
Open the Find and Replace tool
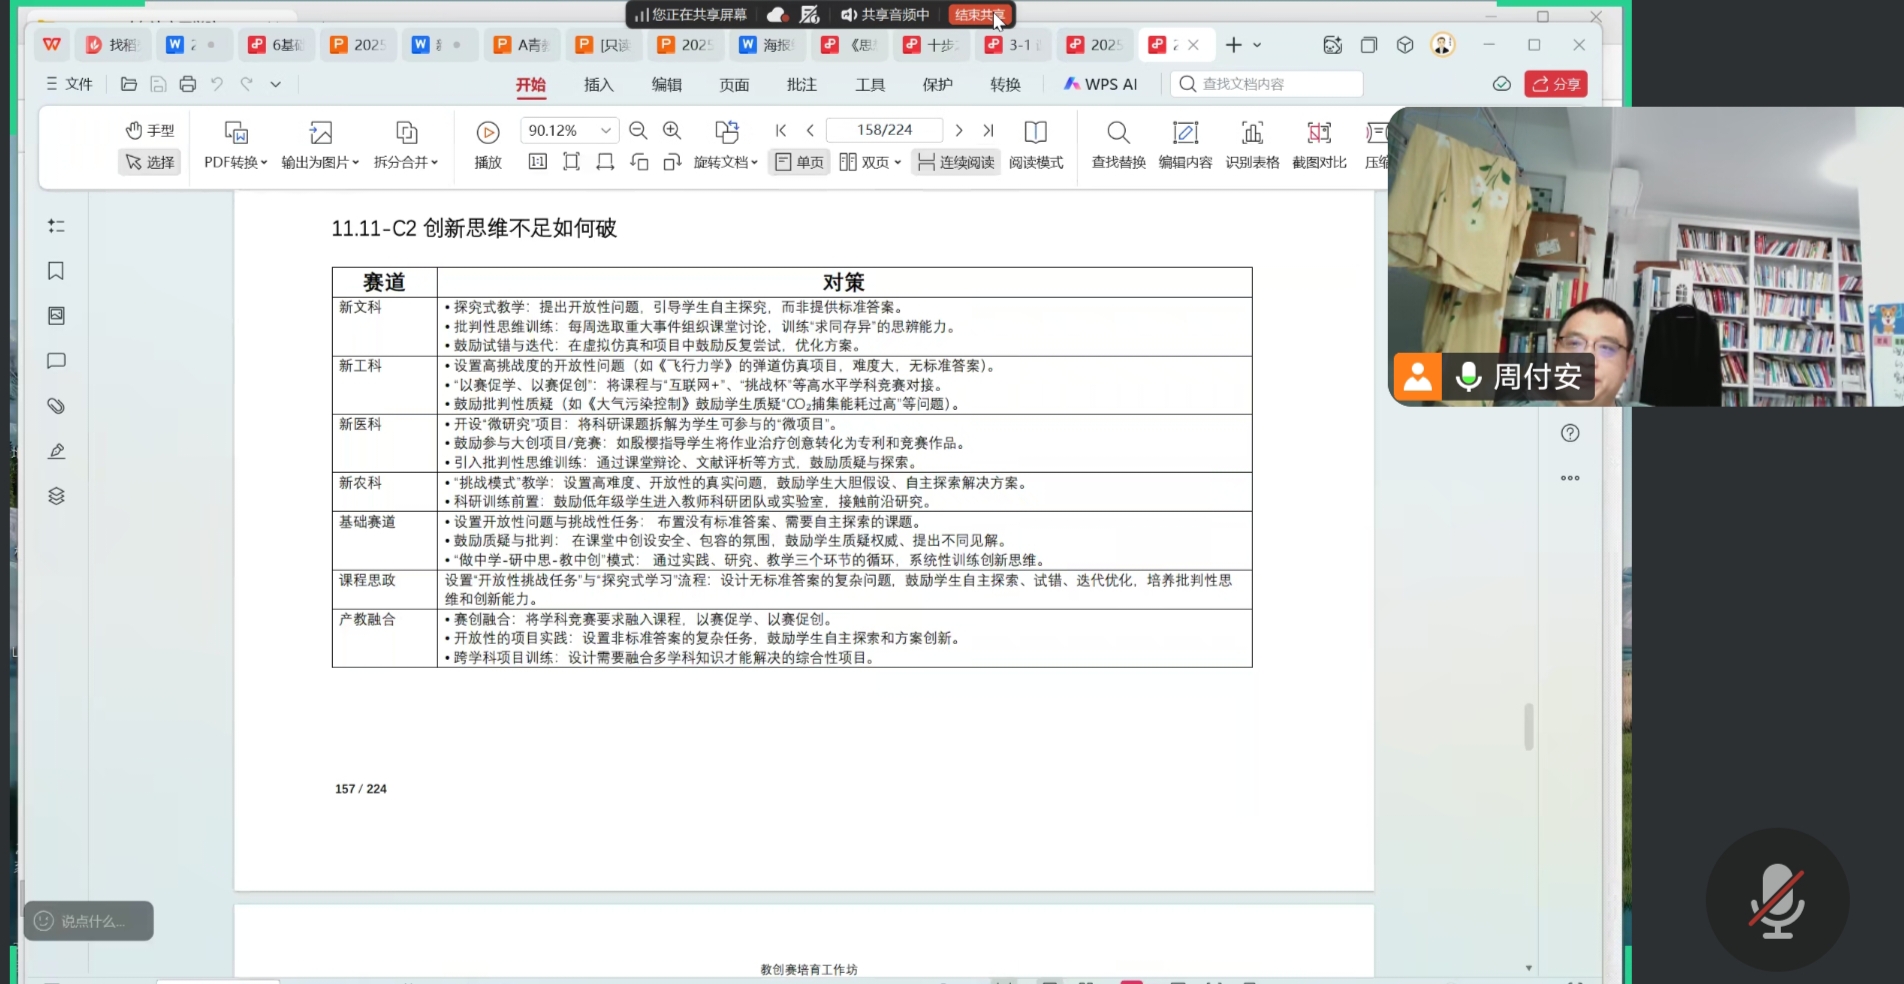1118,143
